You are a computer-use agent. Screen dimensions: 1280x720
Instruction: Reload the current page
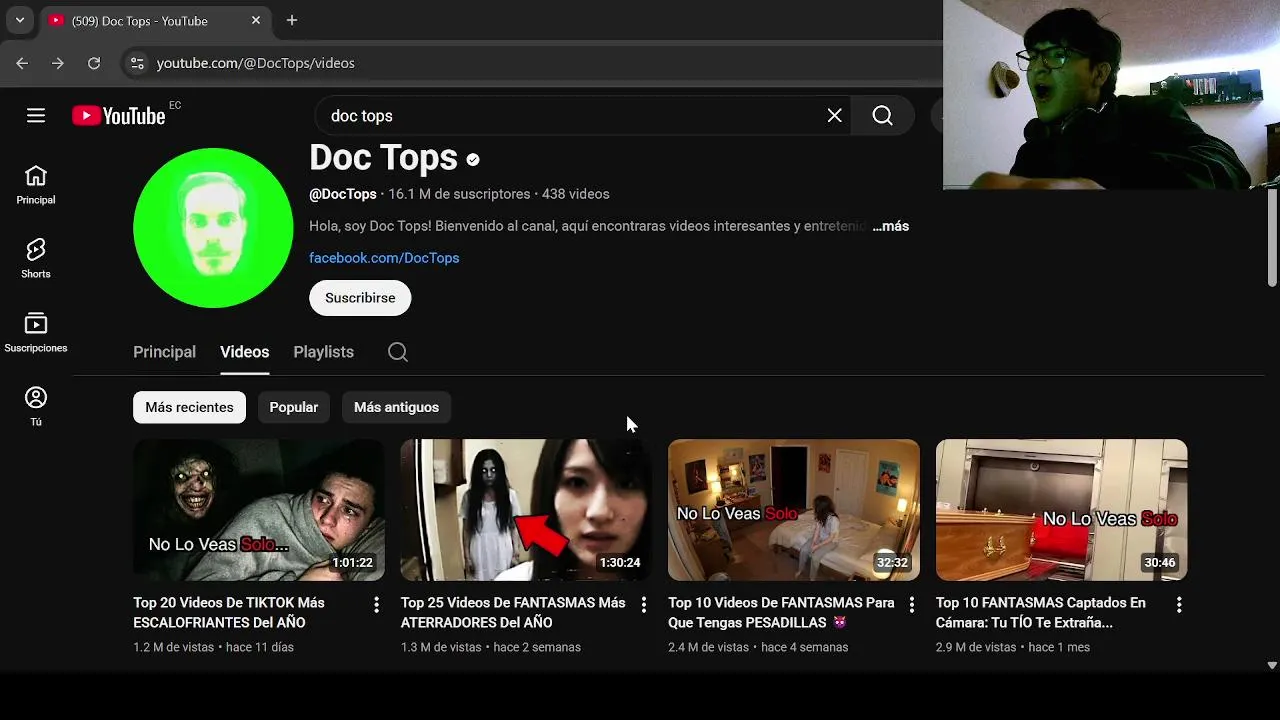[94, 63]
